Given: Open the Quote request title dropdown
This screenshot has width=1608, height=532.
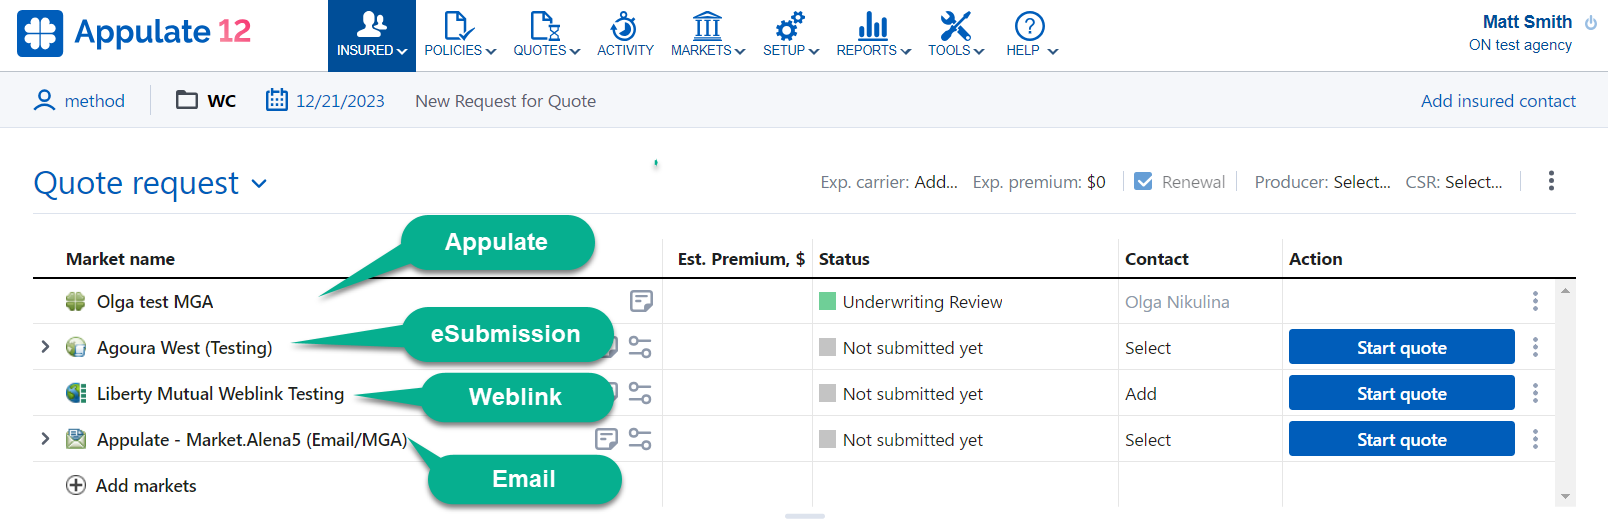Looking at the screenshot, I should coord(259,184).
